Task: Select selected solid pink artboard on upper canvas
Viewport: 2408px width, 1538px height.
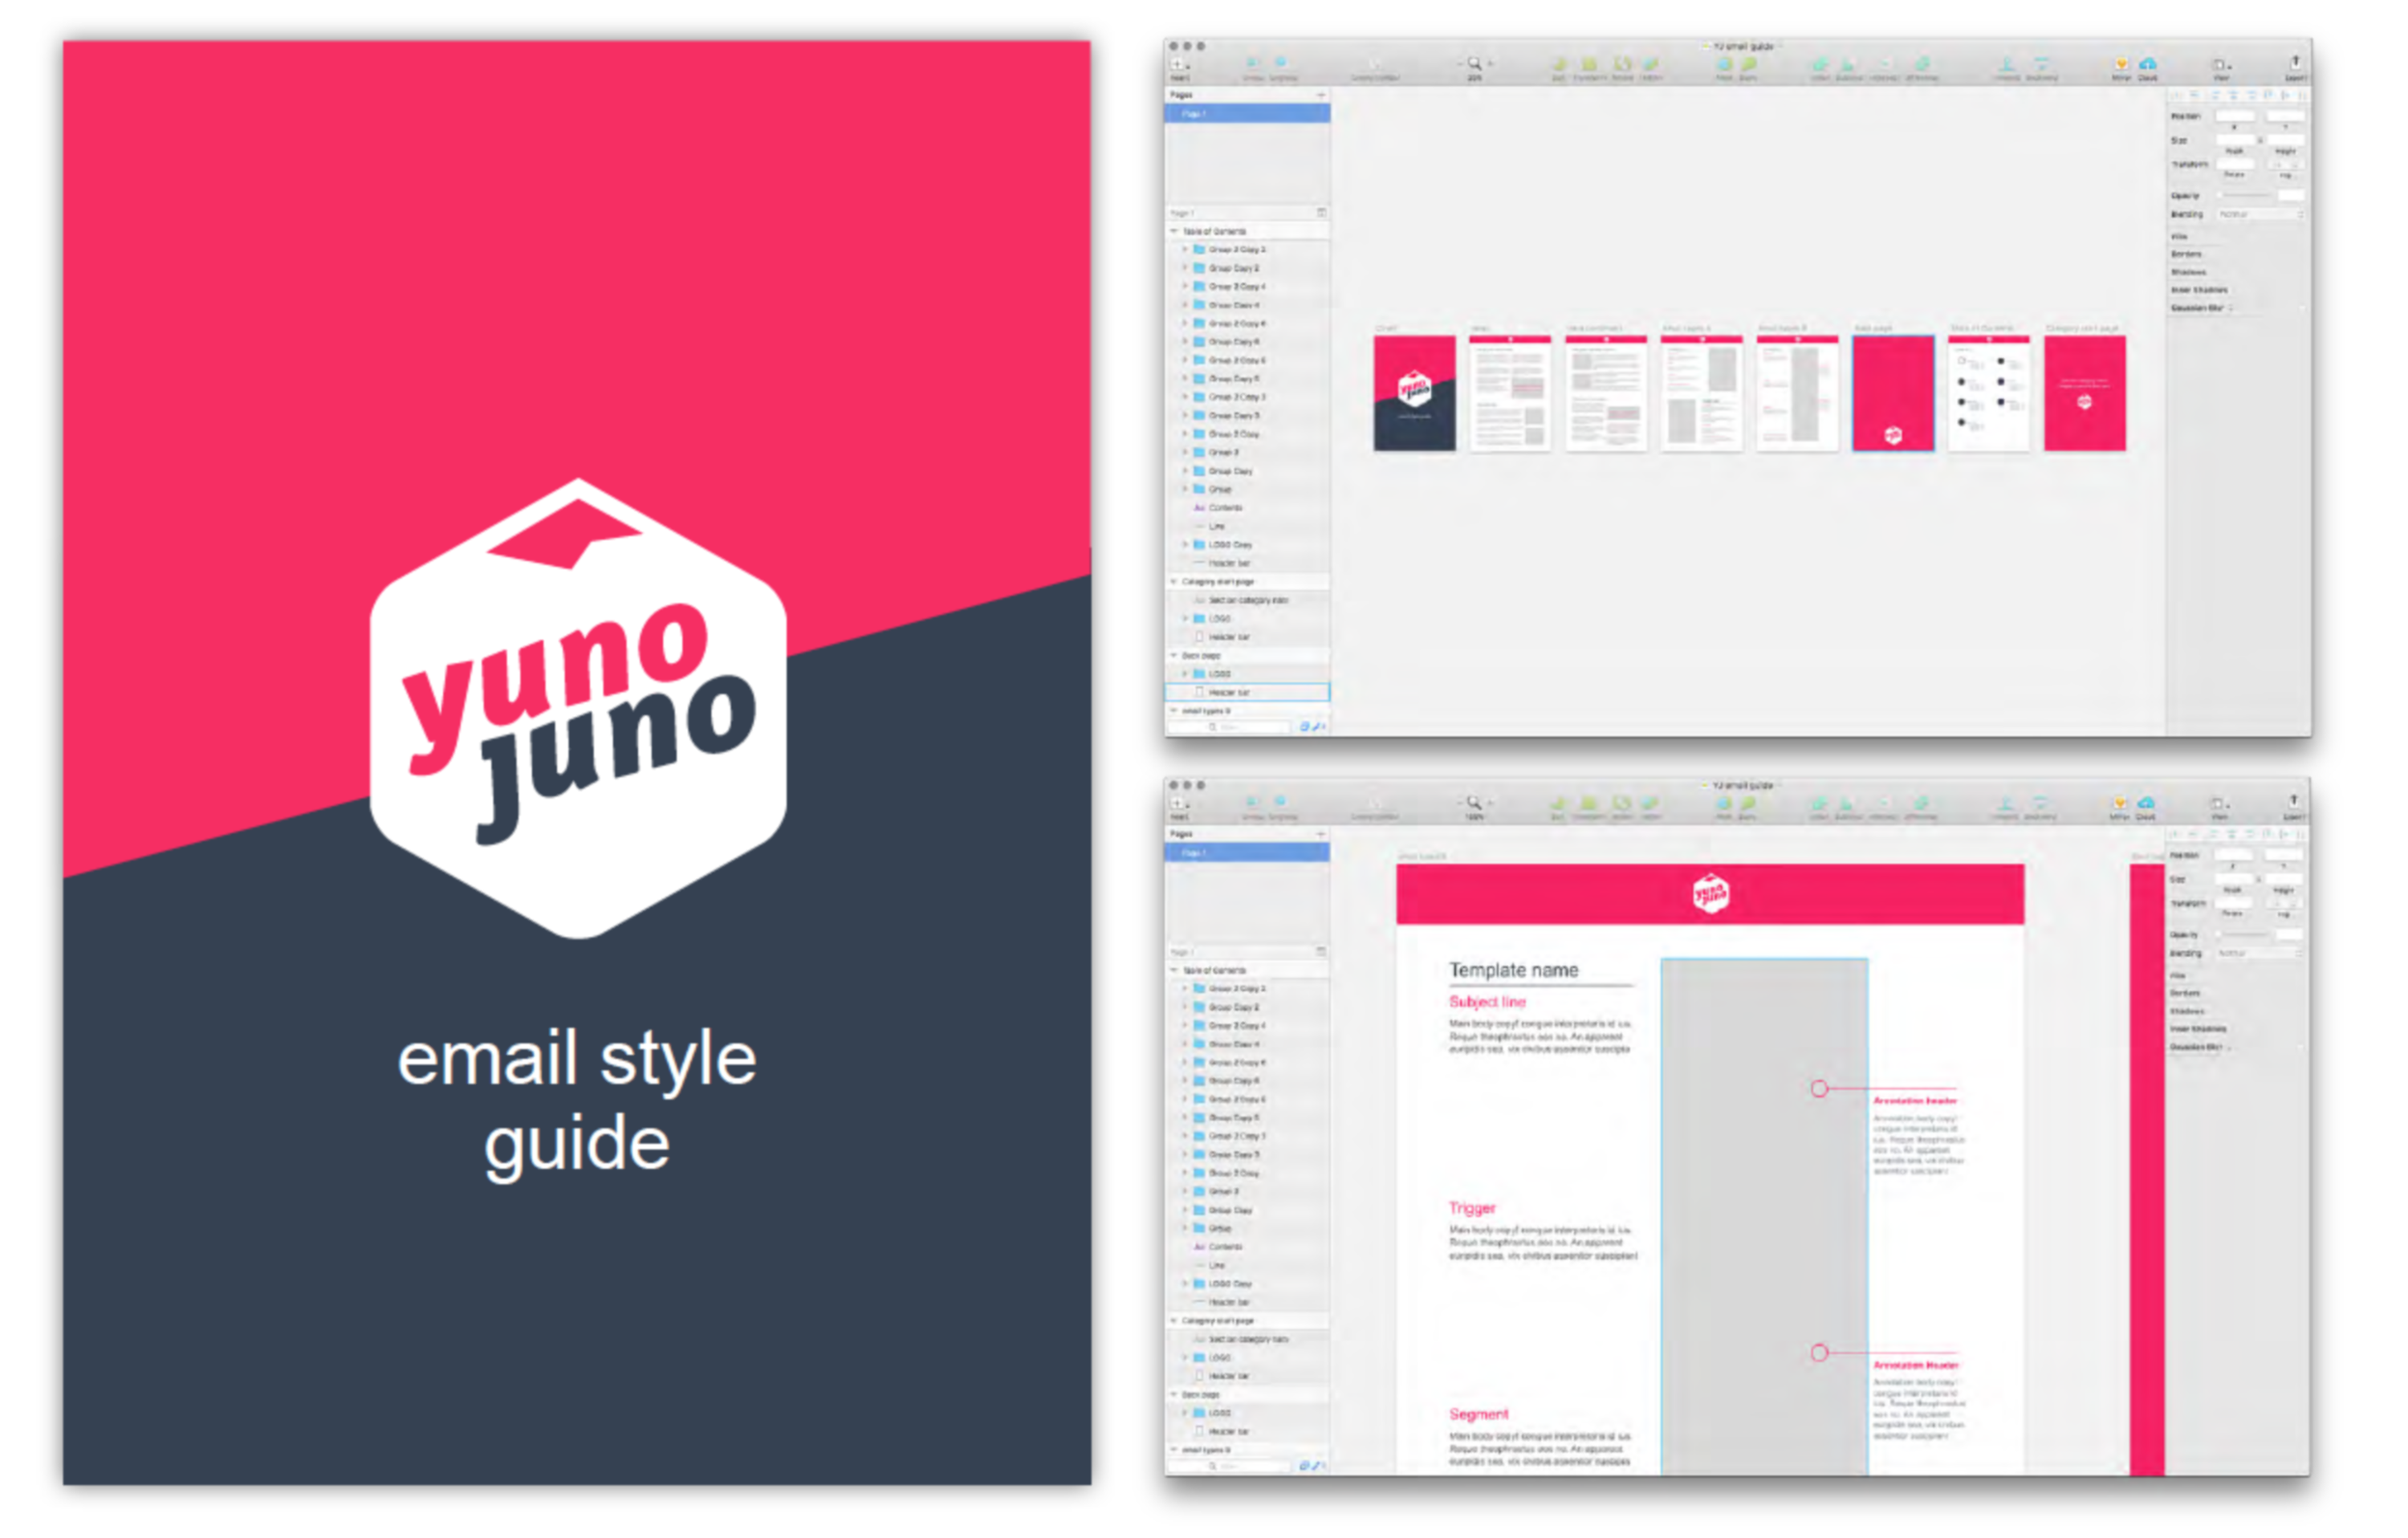Action: coord(1893,393)
